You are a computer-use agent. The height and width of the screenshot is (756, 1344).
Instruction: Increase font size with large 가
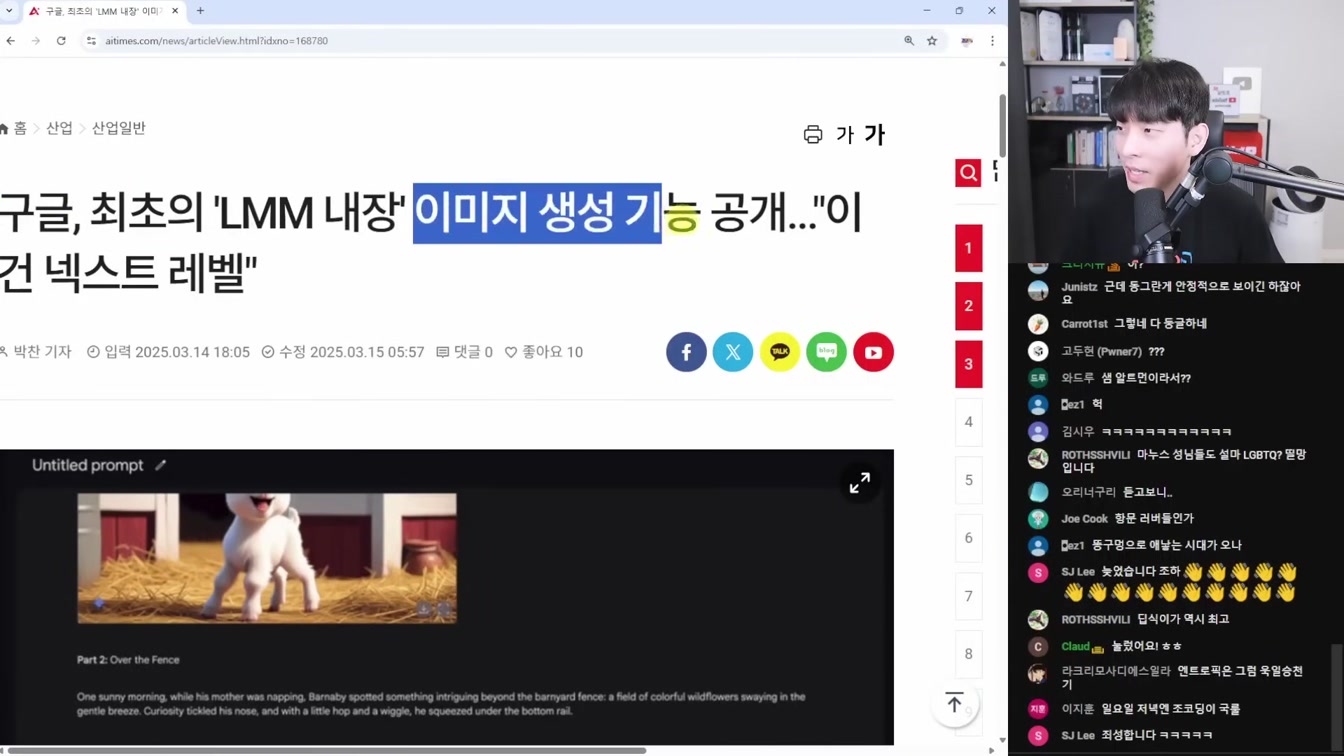(875, 134)
